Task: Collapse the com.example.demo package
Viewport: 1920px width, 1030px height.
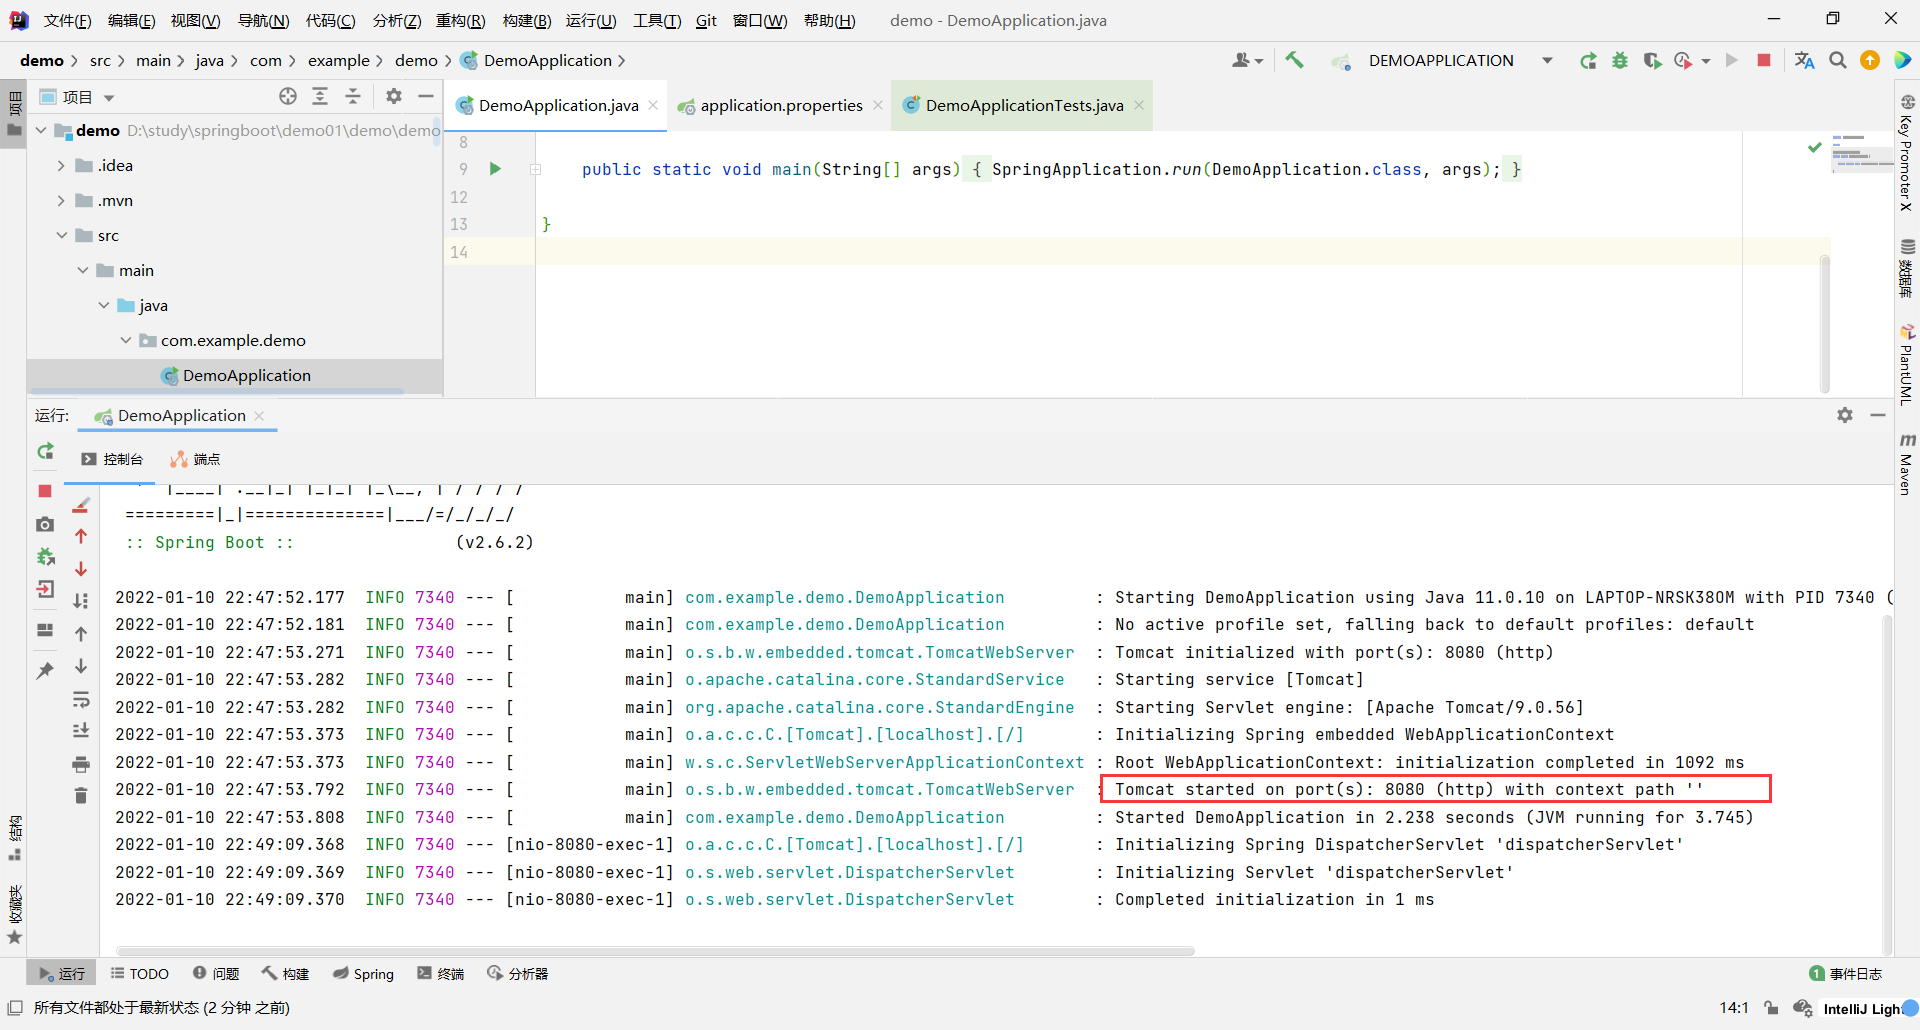Action: tap(125, 340)
